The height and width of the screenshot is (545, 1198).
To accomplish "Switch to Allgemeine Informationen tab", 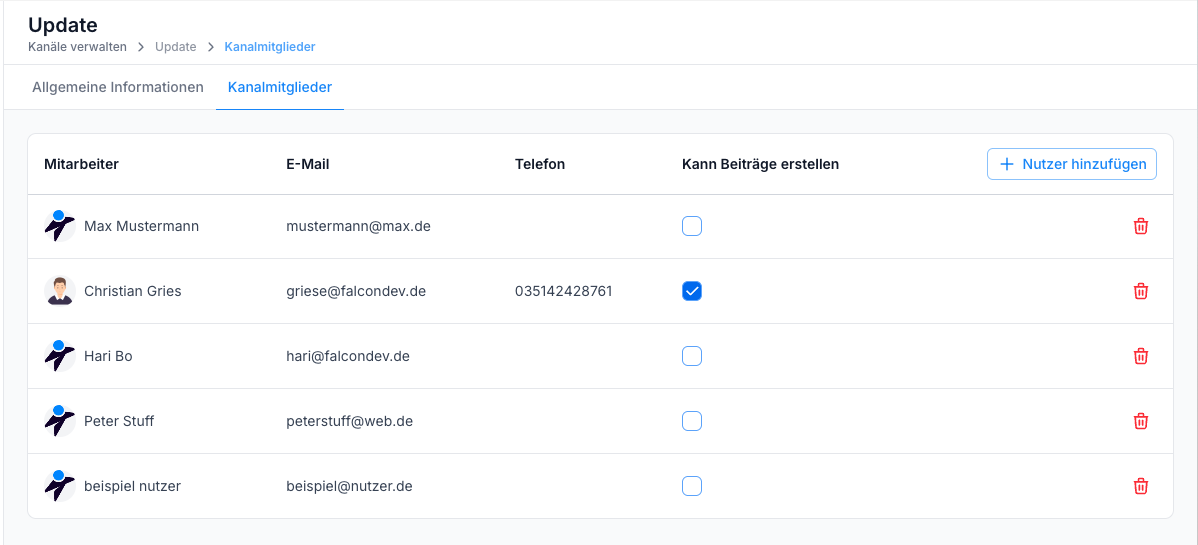I will pos(118,87).
